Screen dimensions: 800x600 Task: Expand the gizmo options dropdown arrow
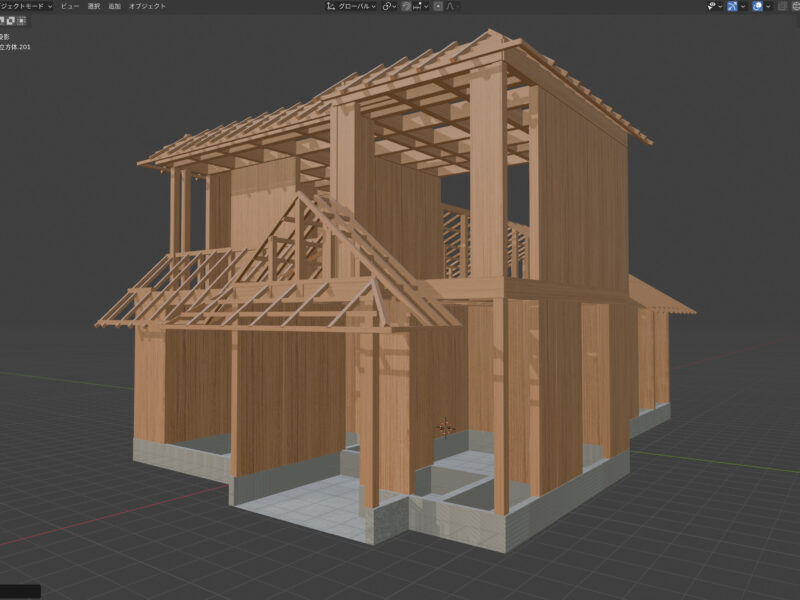click(744, 6)
